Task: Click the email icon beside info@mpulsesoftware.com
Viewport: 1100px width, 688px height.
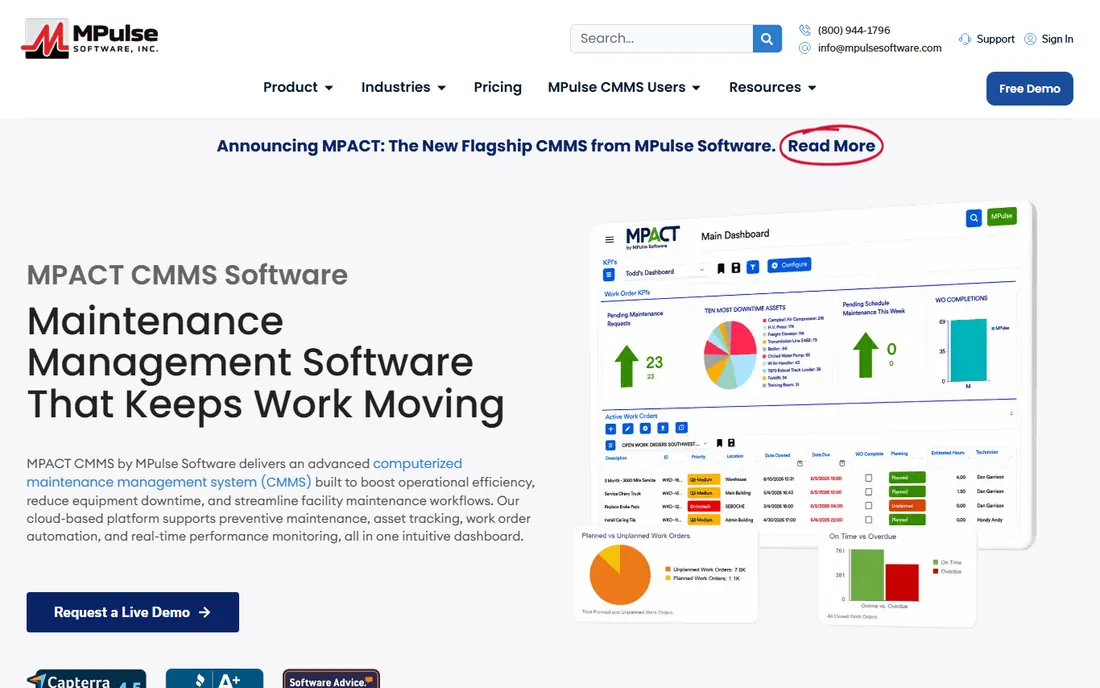Action: (x=805, y=48)
